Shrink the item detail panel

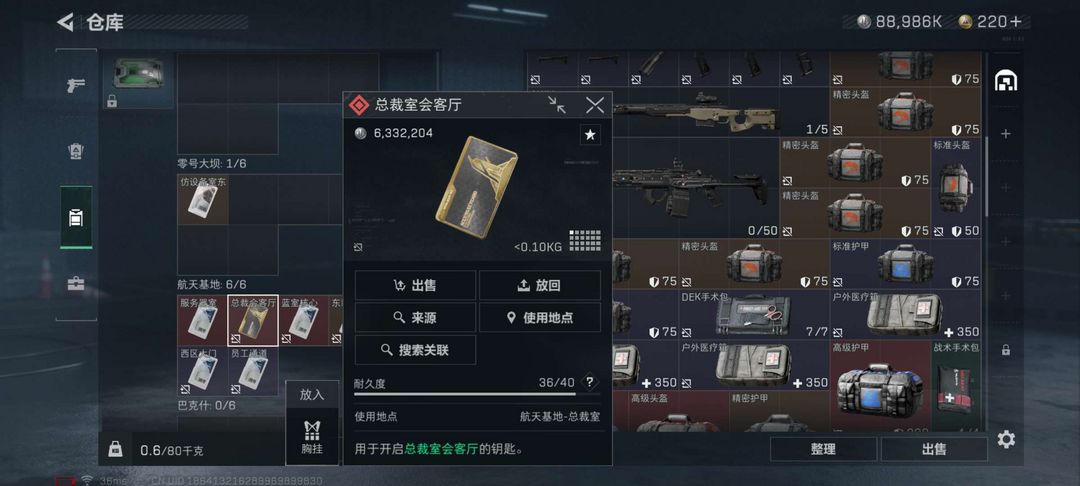tap(557, 105)
